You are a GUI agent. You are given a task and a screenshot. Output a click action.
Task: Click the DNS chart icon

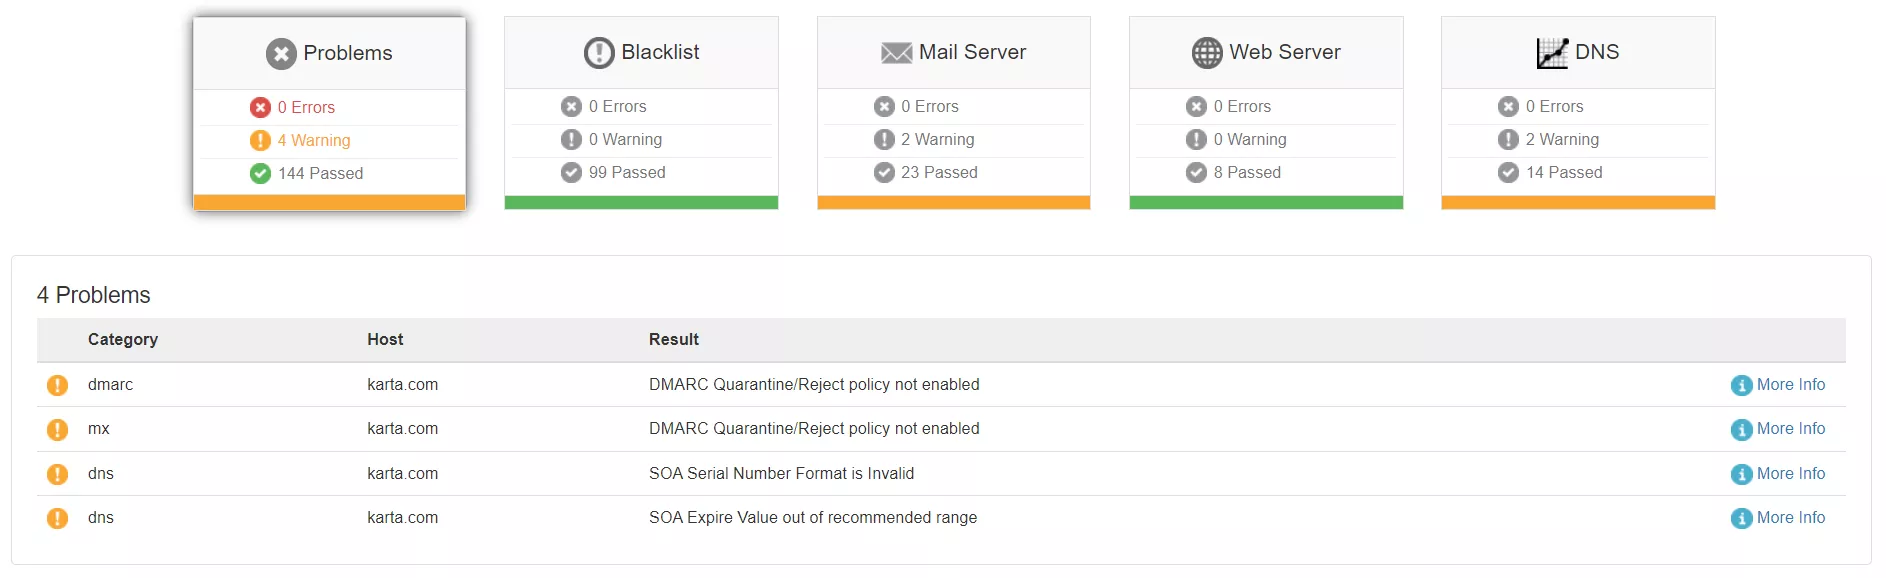[x=1552, y=53]
